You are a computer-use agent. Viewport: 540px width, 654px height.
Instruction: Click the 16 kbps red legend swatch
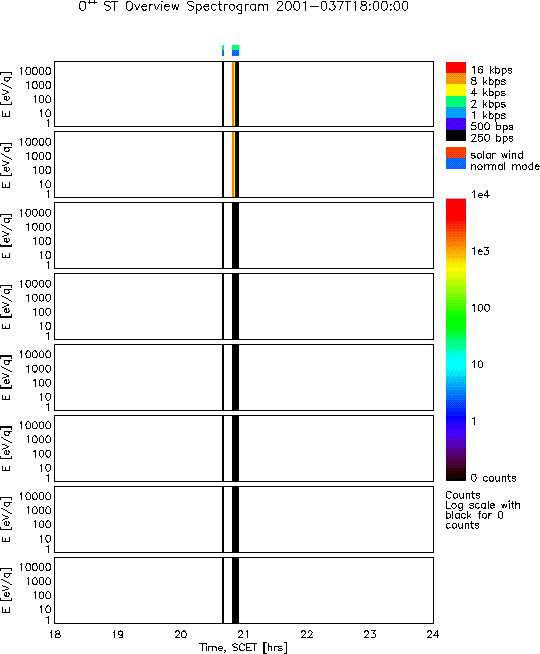click(456, 68)
